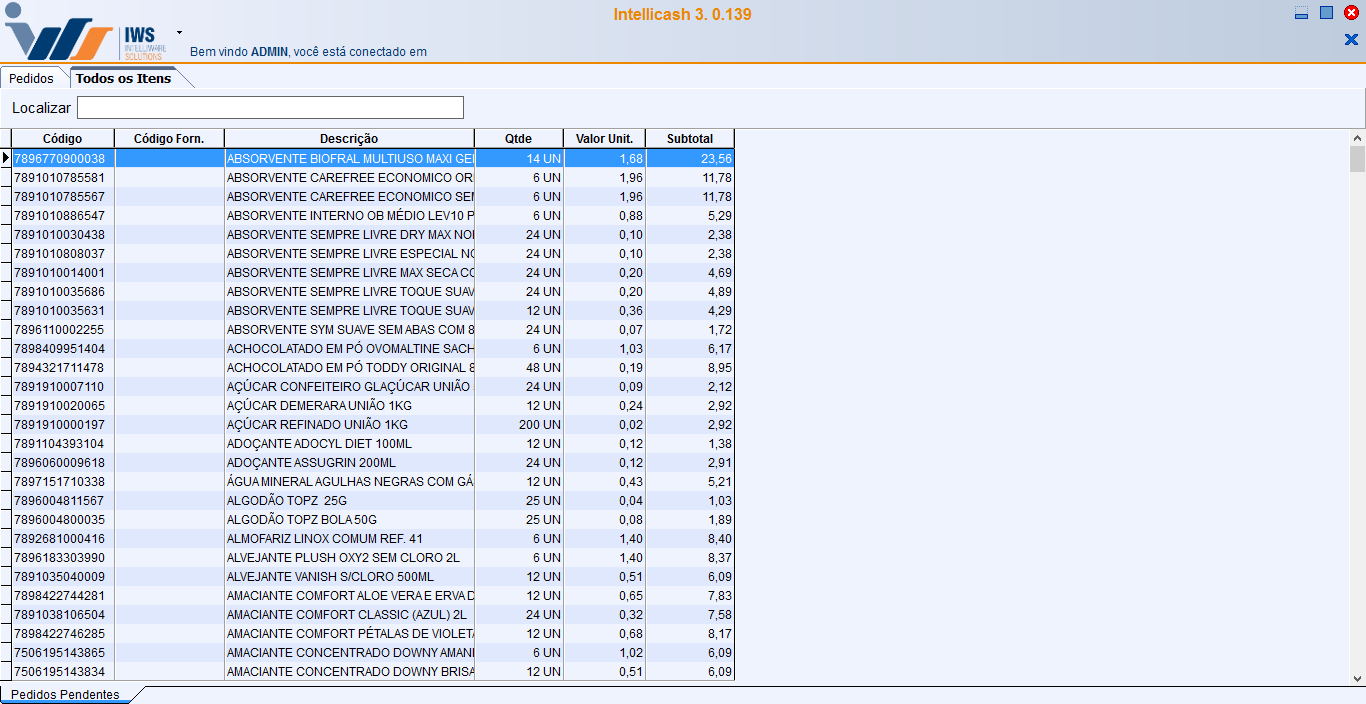Select AÇÚCAR REFINADO UNIÃO 1KG
The height and width of the screenshot is (704, 1366).
350,424
